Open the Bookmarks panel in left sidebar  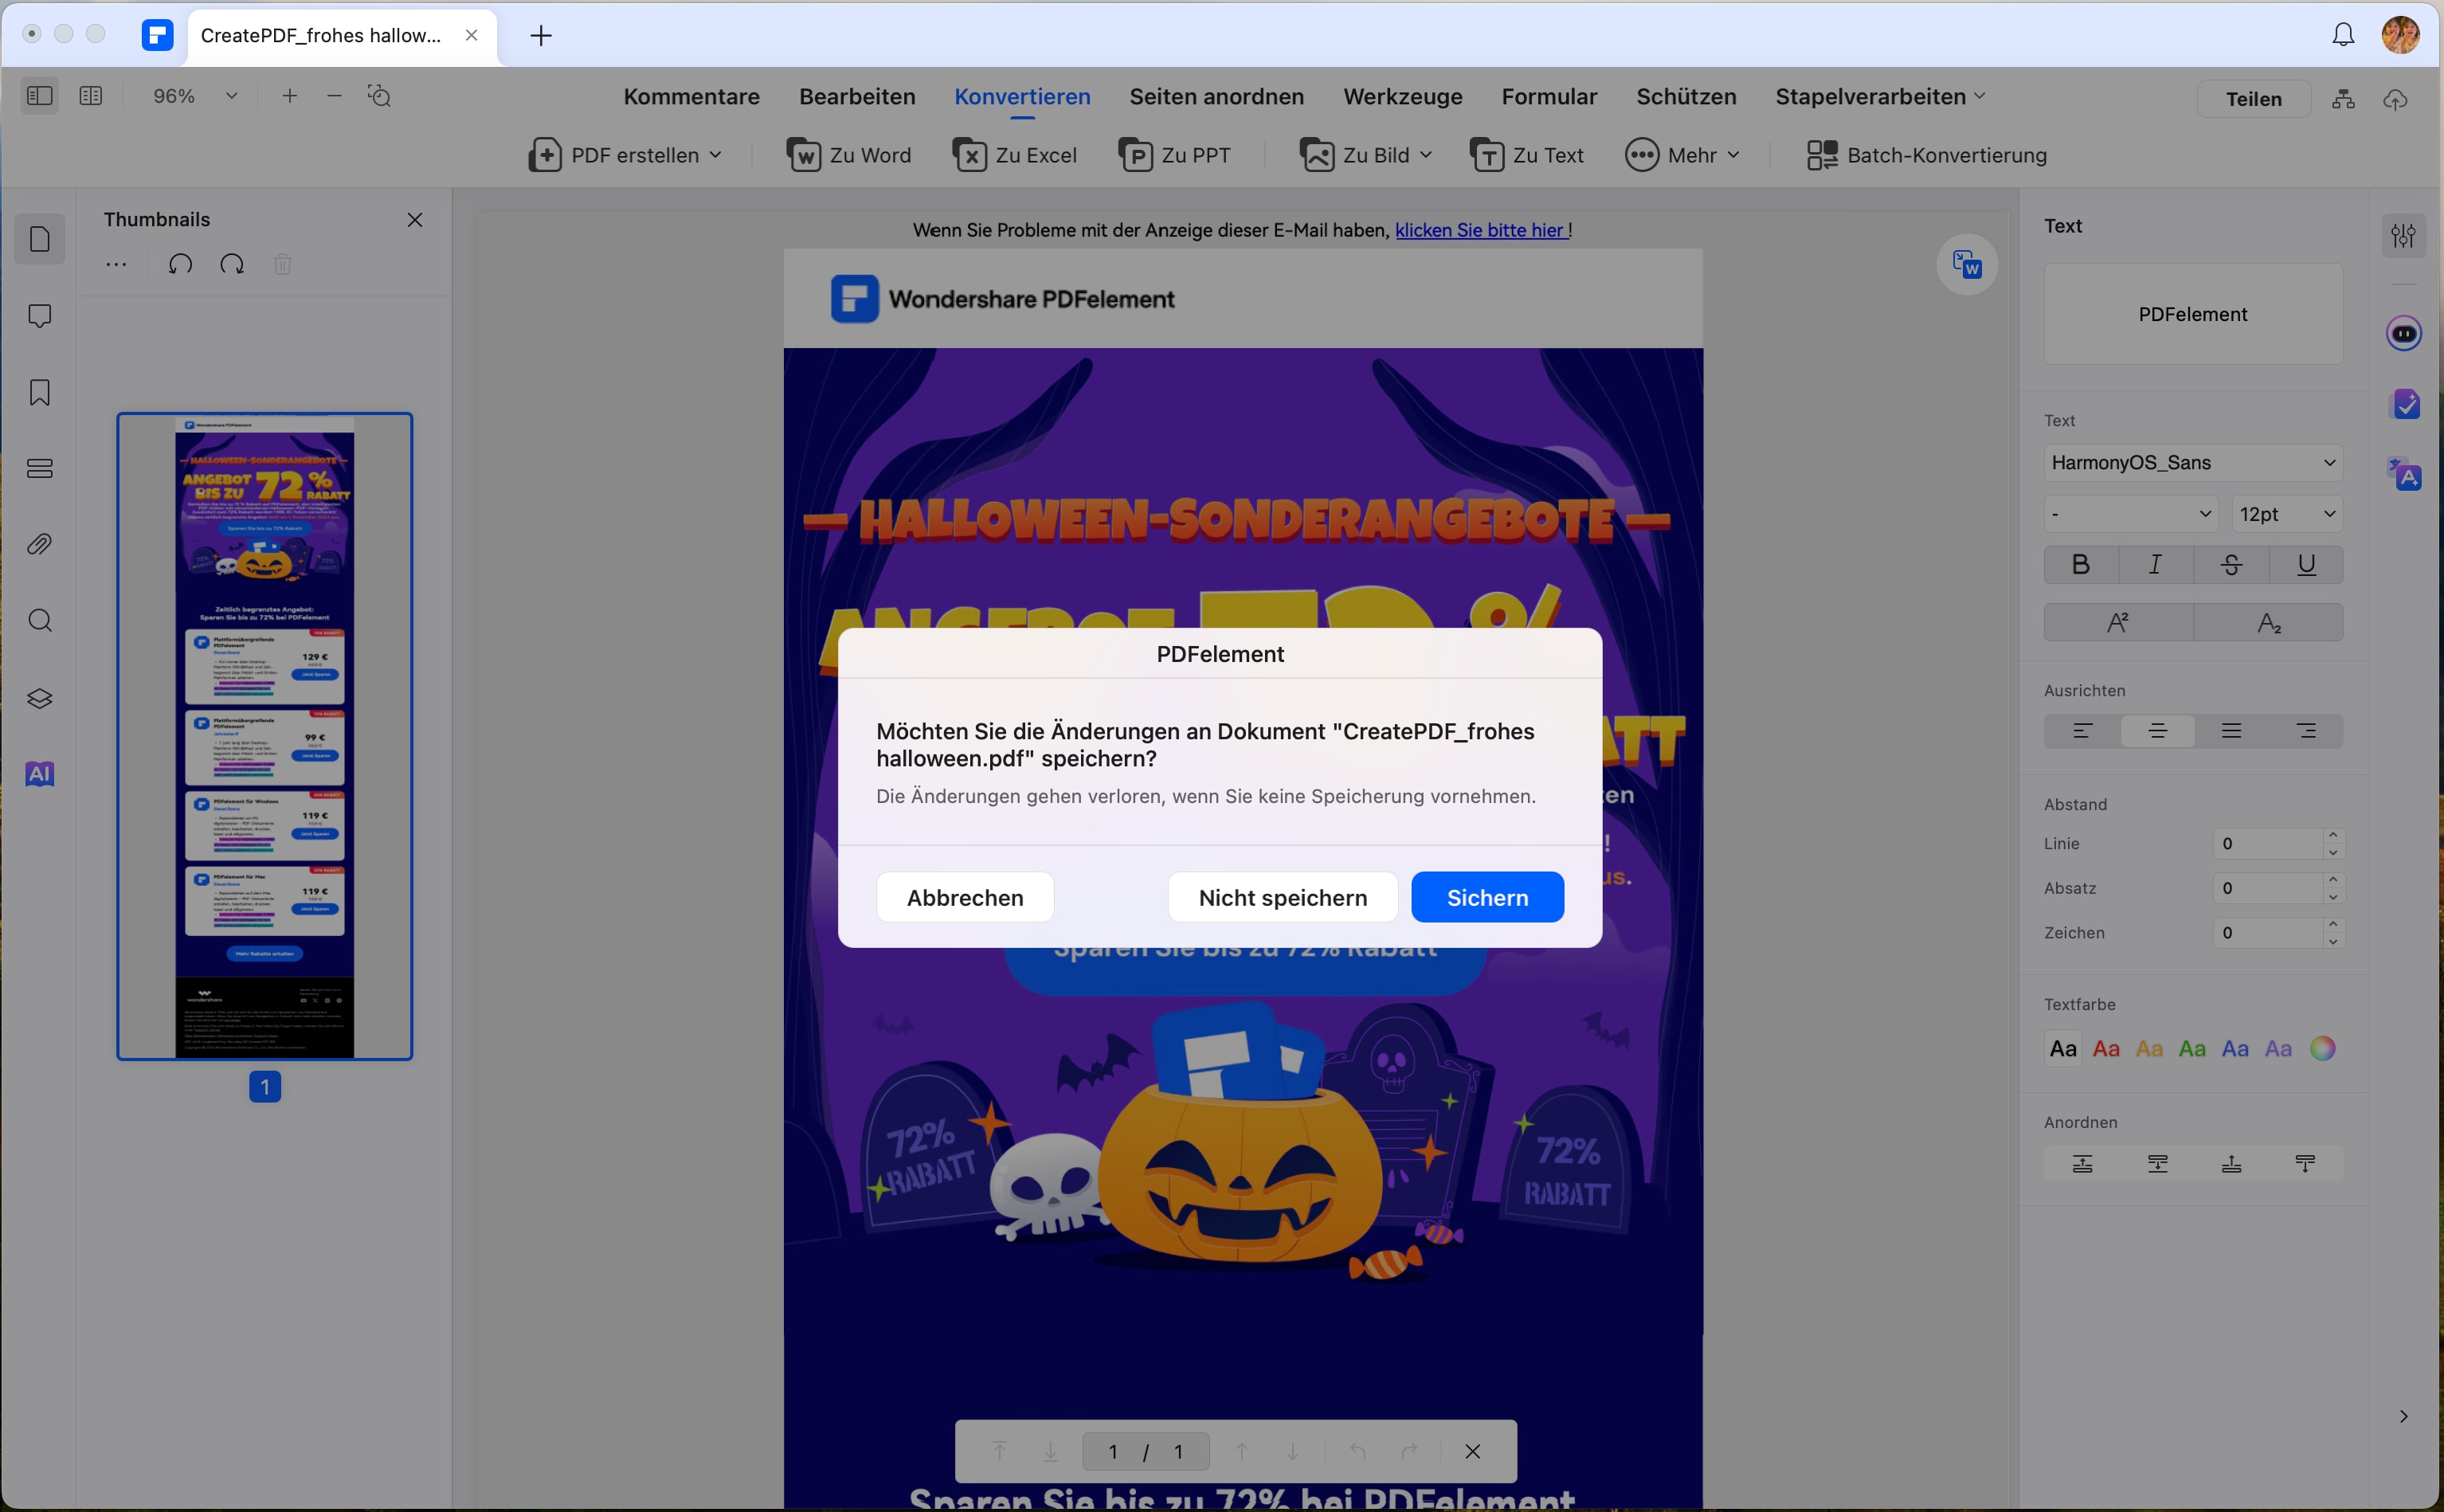coord(40,392)
